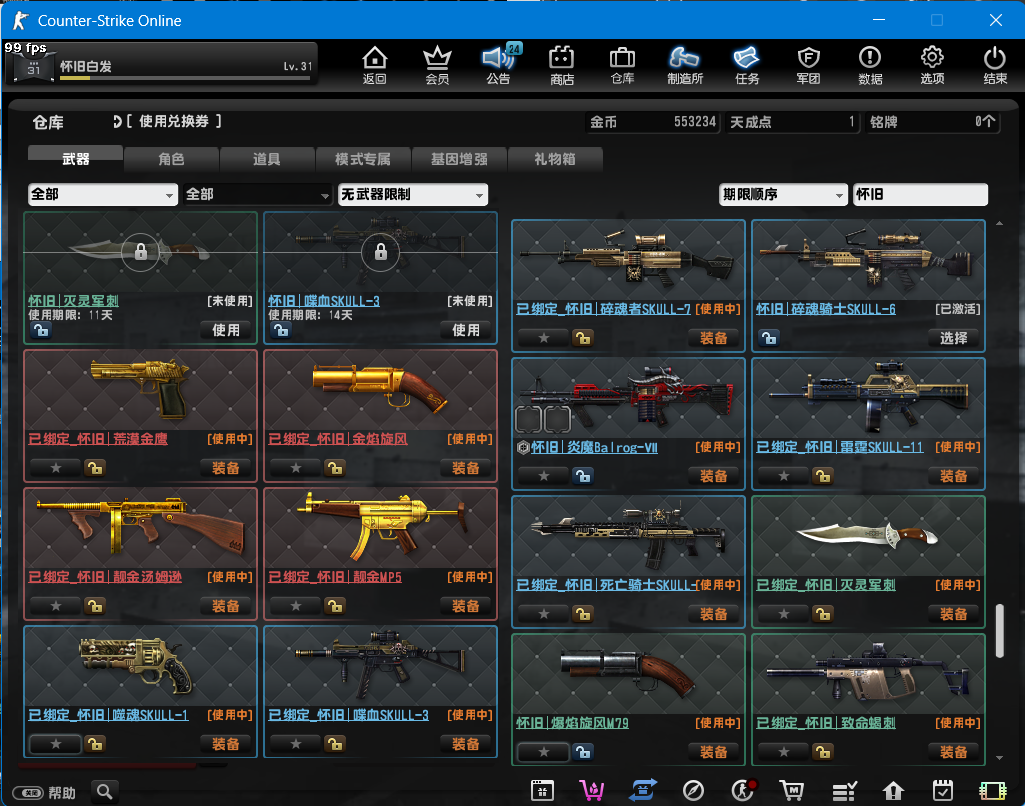Click the compass icon in bottom bar

693,791
